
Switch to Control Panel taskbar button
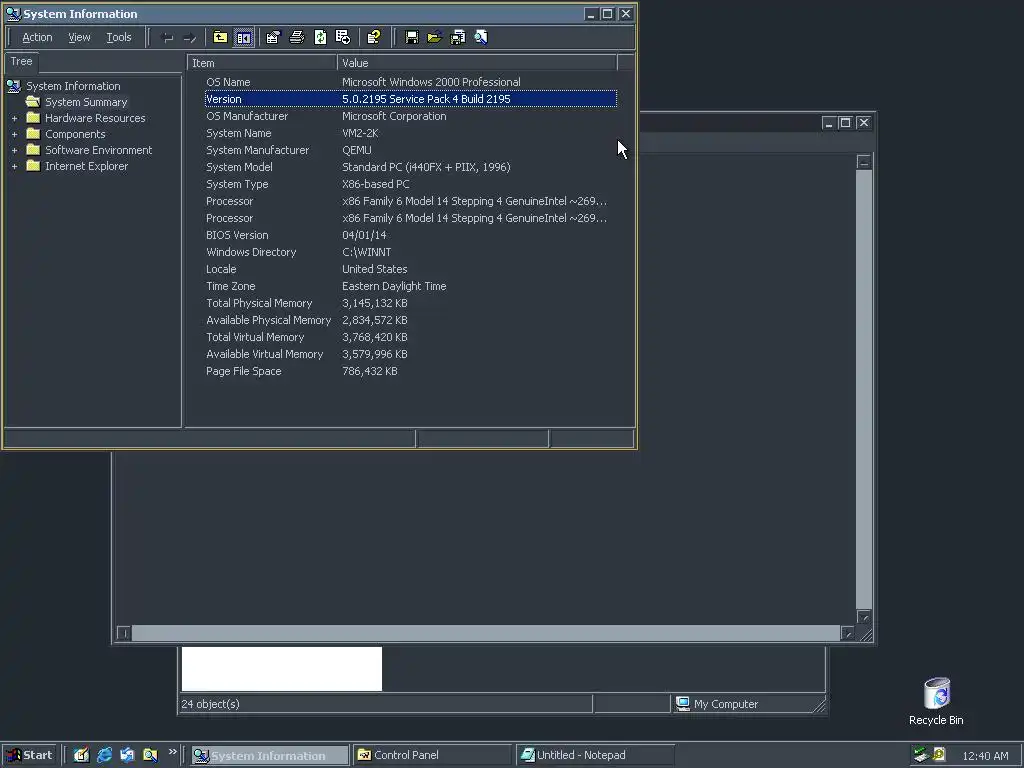tap(432, 755)
